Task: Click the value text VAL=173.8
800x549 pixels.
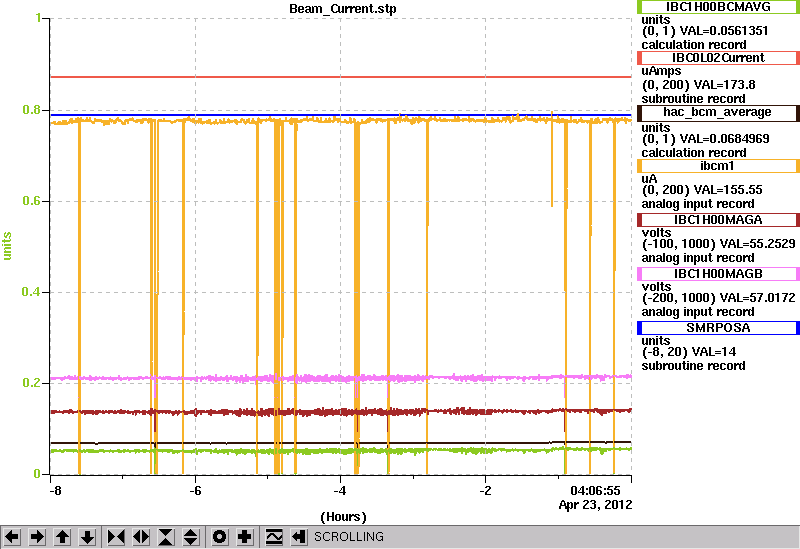Action: pos(724,85)
